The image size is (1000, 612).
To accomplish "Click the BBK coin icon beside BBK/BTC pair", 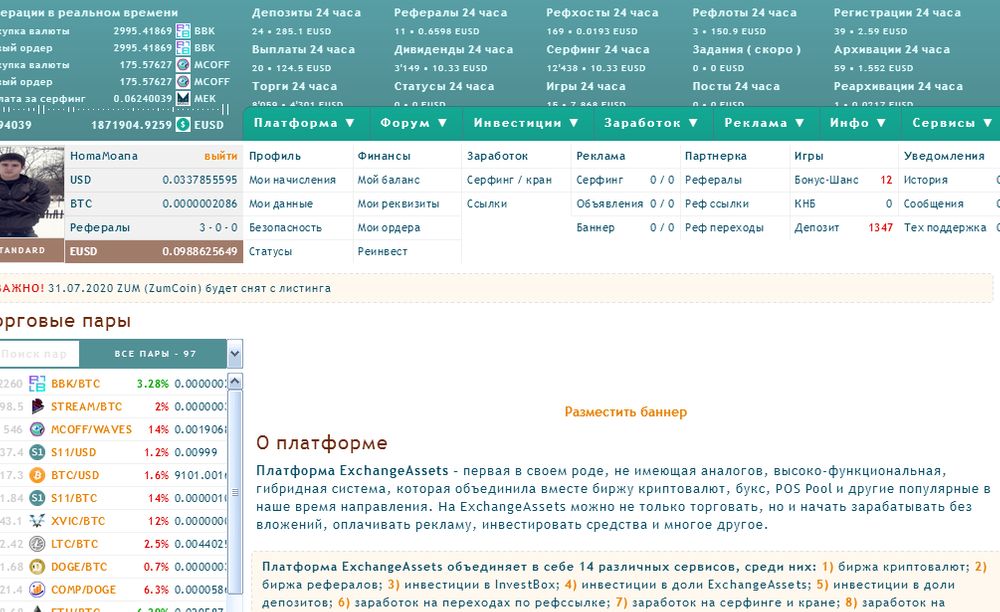I will click(x=38, y=384).
